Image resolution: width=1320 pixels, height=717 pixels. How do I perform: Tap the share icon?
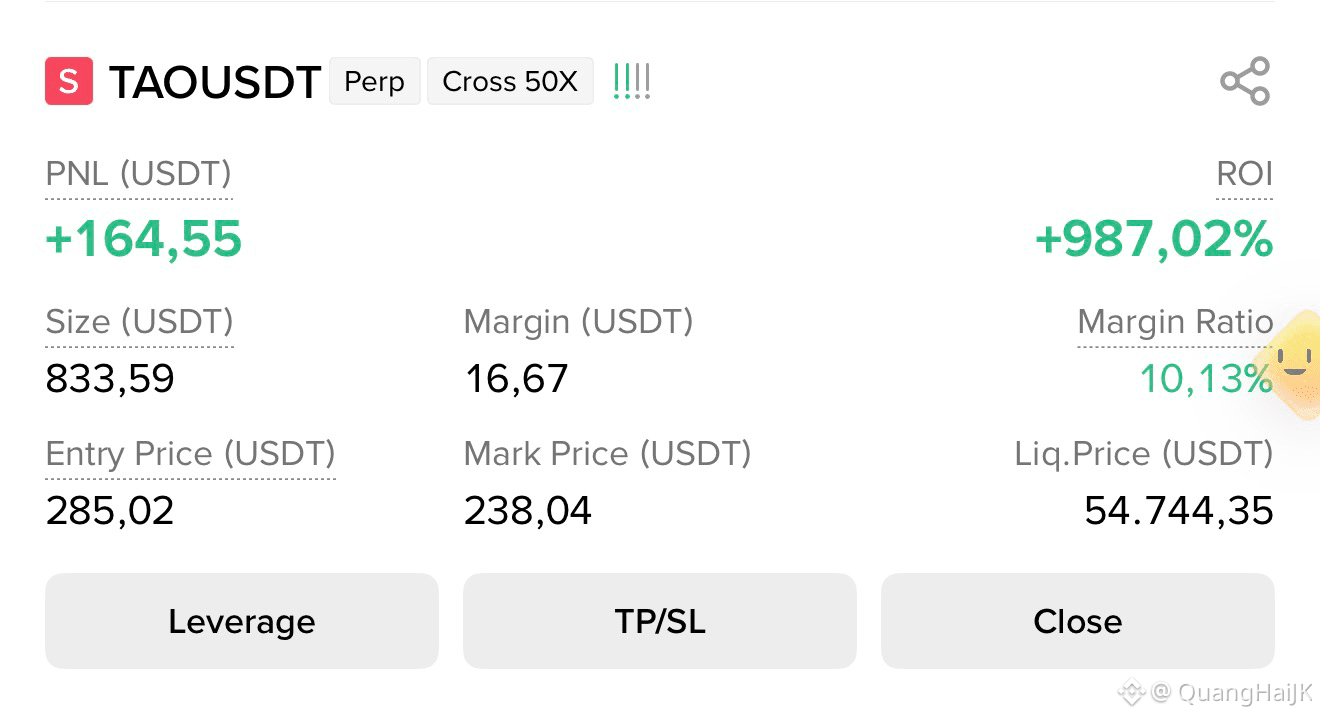(x=1245, y=81)
